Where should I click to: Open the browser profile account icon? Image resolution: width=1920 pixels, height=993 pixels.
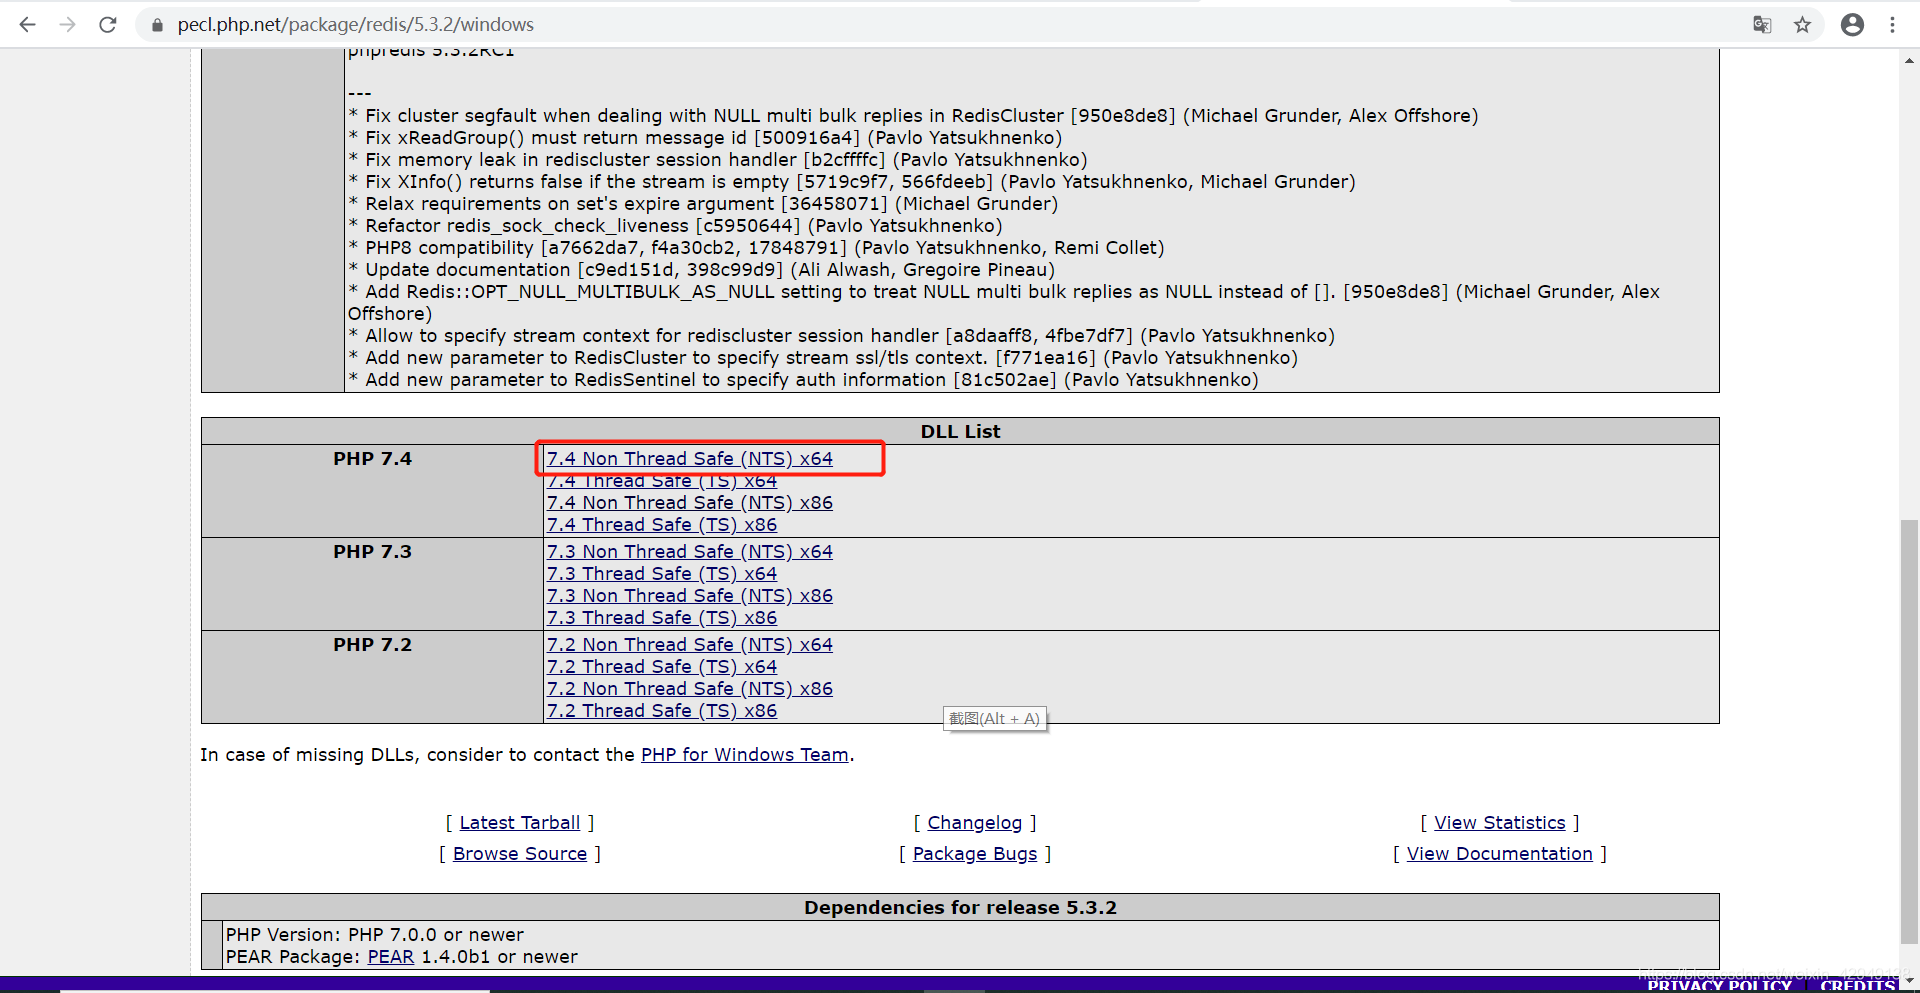tap(1852, 24)
